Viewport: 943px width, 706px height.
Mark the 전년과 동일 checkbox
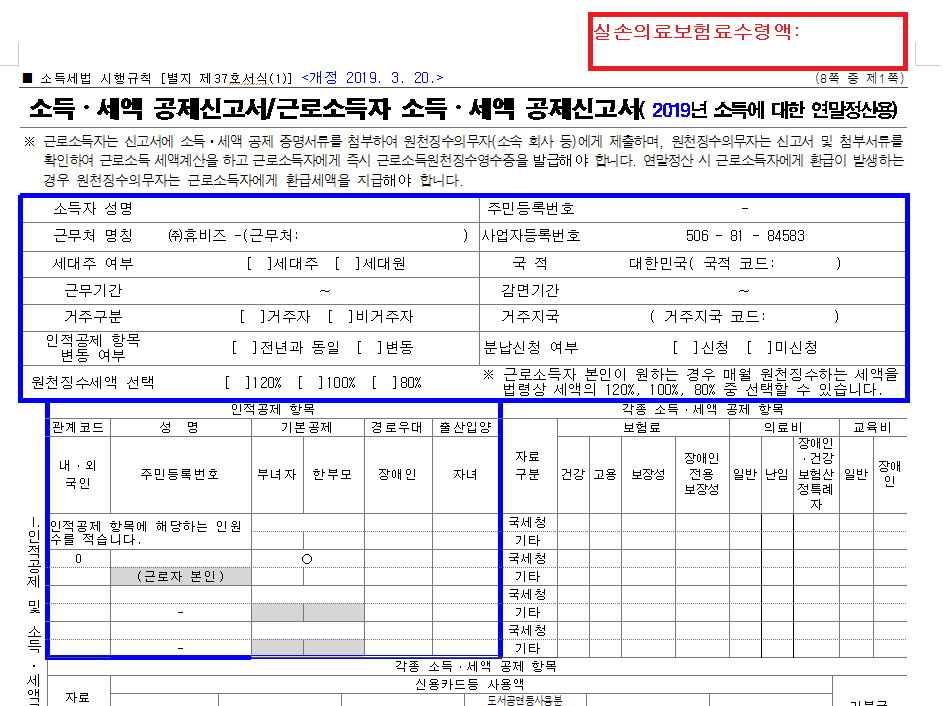pos(244,348)
